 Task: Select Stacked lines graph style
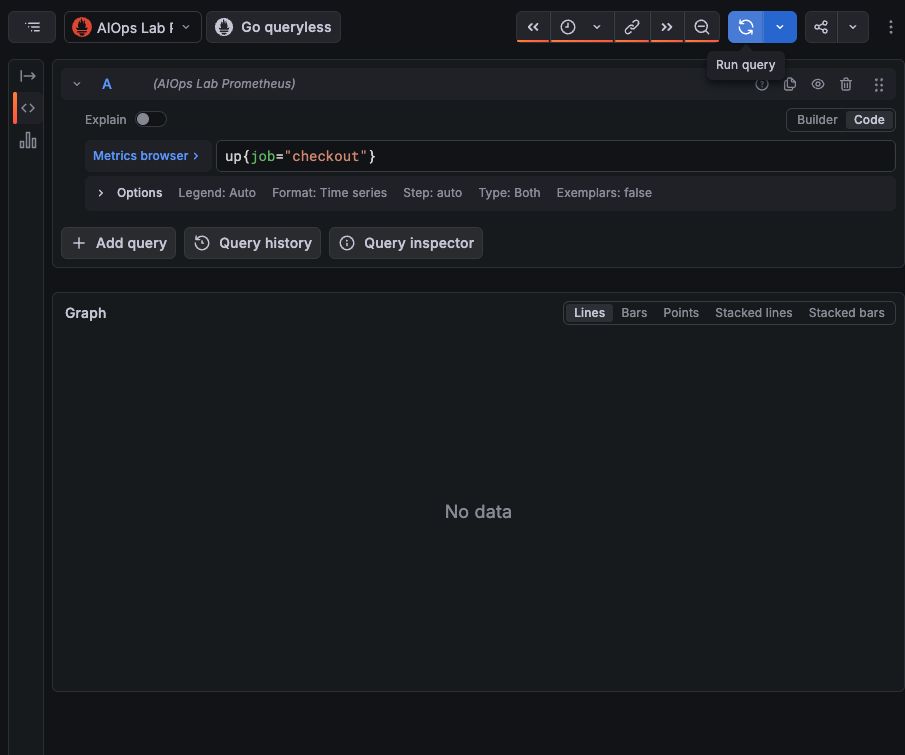[753, 313]
